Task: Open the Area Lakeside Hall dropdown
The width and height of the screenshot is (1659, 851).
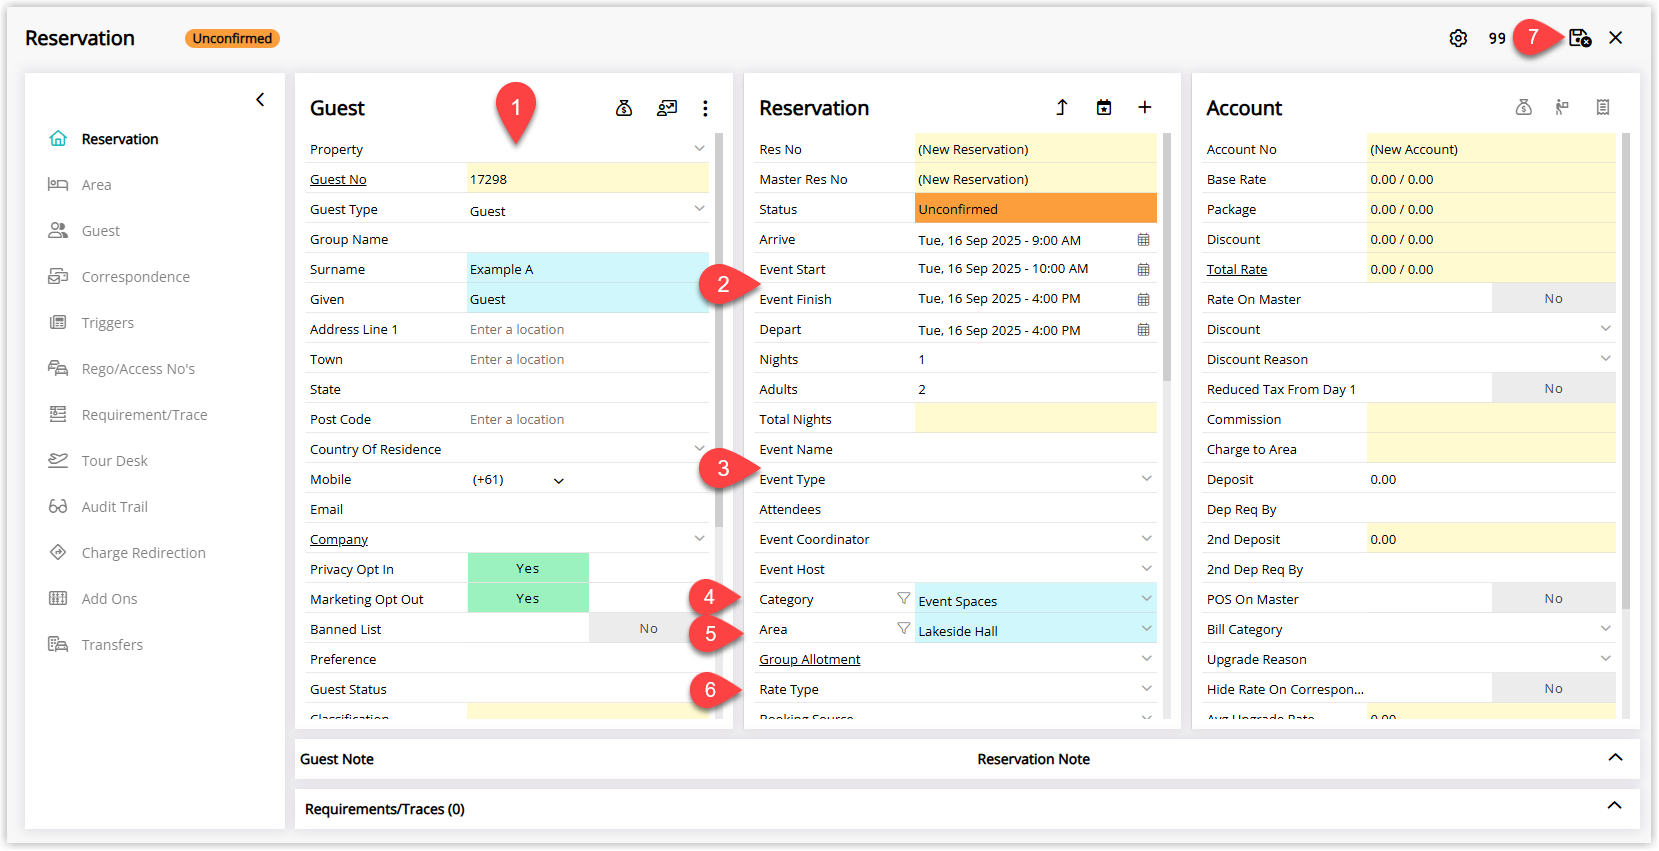Action: 1146,628
